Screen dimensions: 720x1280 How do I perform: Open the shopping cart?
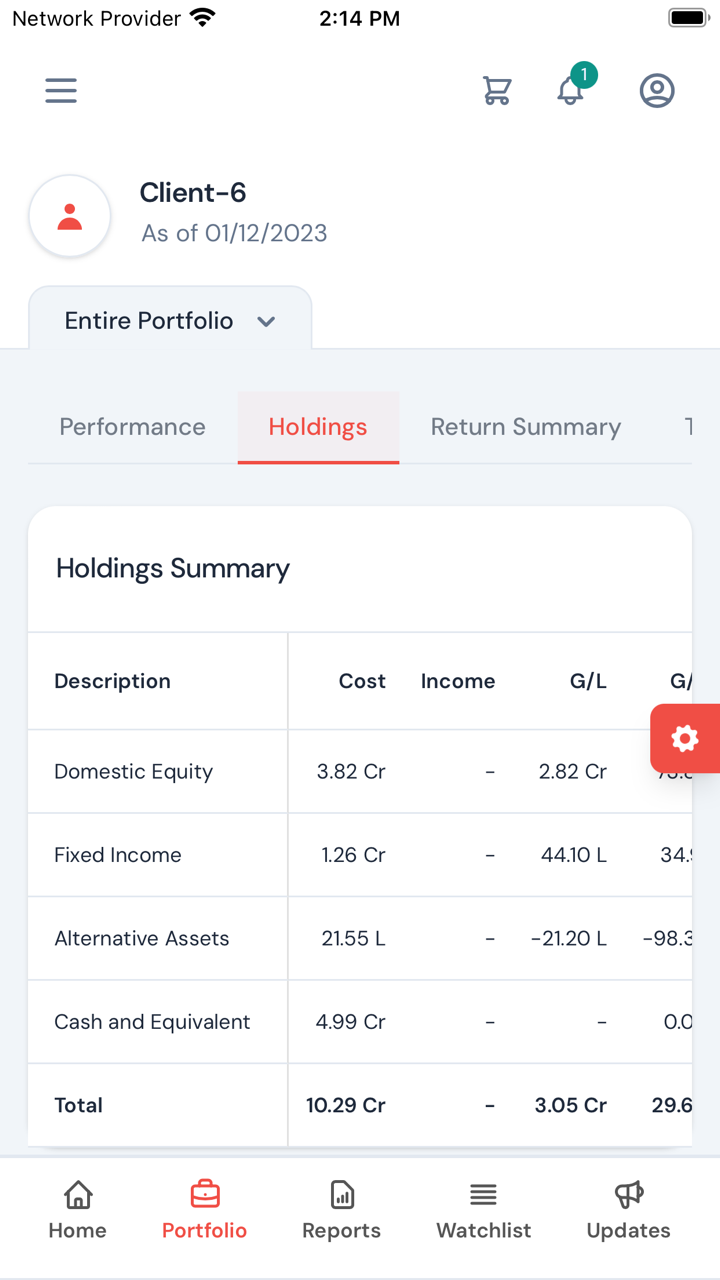[x=497, y=91]
